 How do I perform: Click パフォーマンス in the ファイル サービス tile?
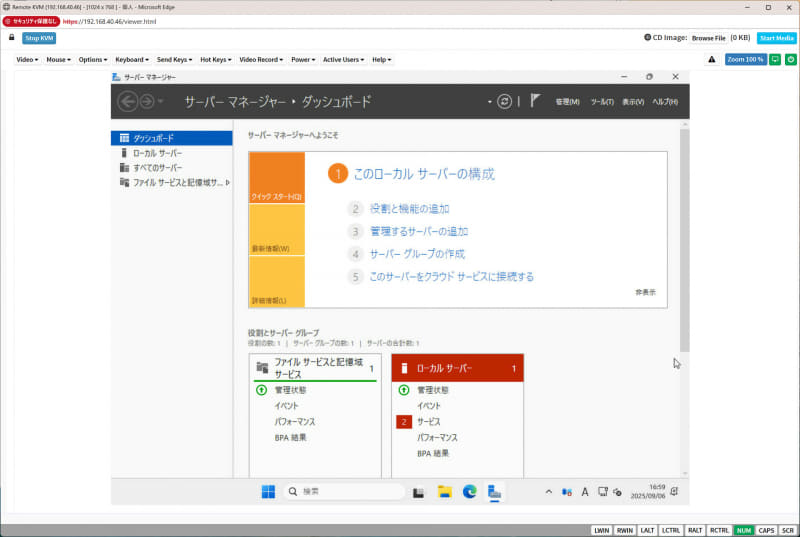(x=295, y=422)
